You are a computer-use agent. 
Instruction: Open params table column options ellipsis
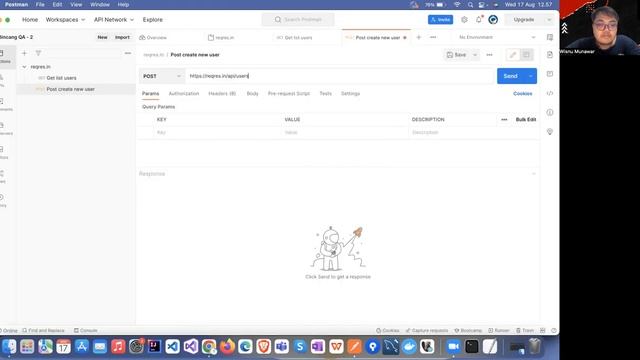point(504,120)
